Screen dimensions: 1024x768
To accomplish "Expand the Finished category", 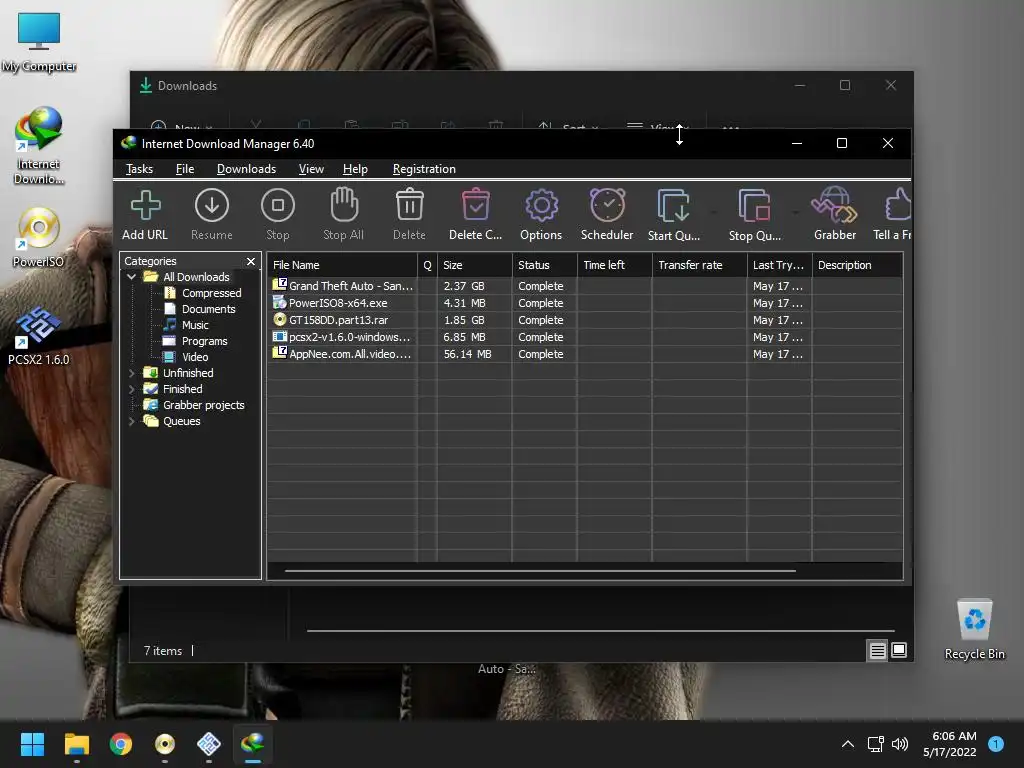I will [x=132, y=389].
